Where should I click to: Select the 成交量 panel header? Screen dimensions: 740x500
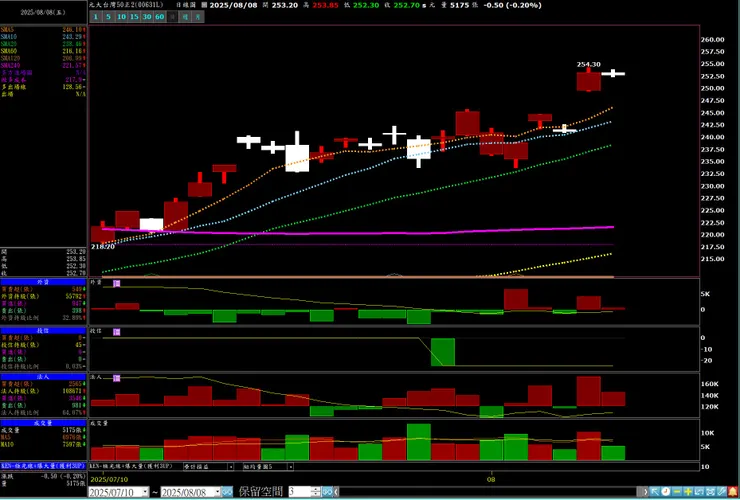(x=43, y=423)
